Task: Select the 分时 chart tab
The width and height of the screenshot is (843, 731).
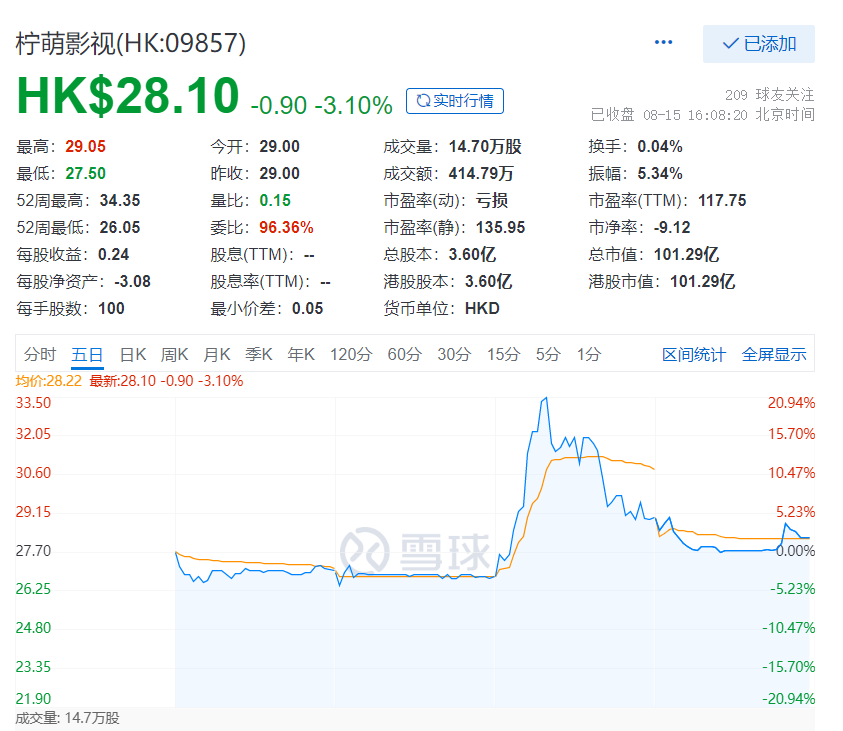Action: pyautogui.click(x=40, y=354)
